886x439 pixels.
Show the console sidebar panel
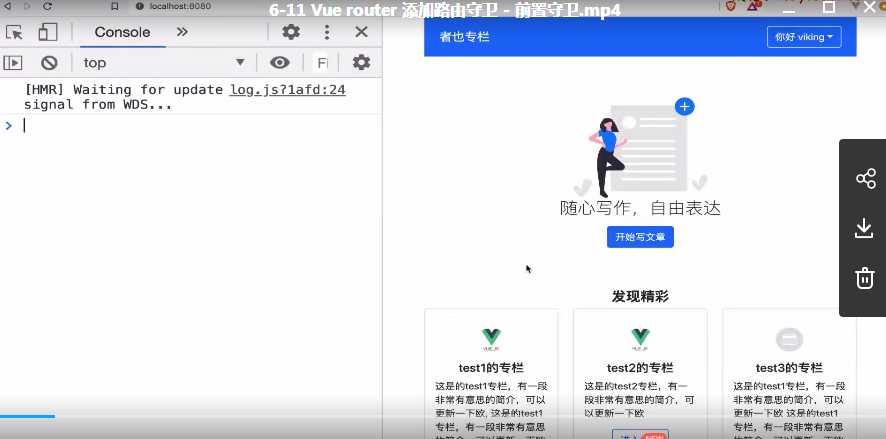(x=13, y=63)
